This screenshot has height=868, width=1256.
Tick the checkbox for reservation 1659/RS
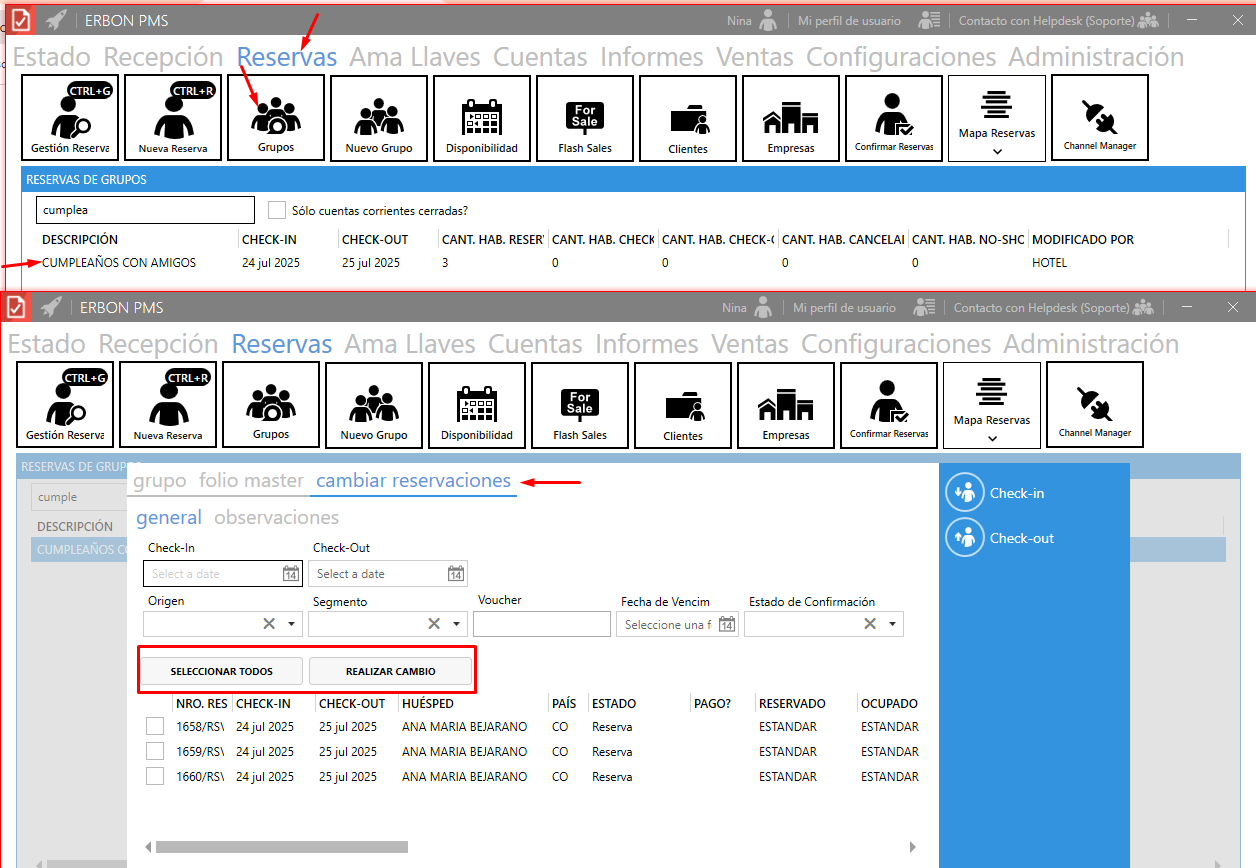[x=155, y=751]
